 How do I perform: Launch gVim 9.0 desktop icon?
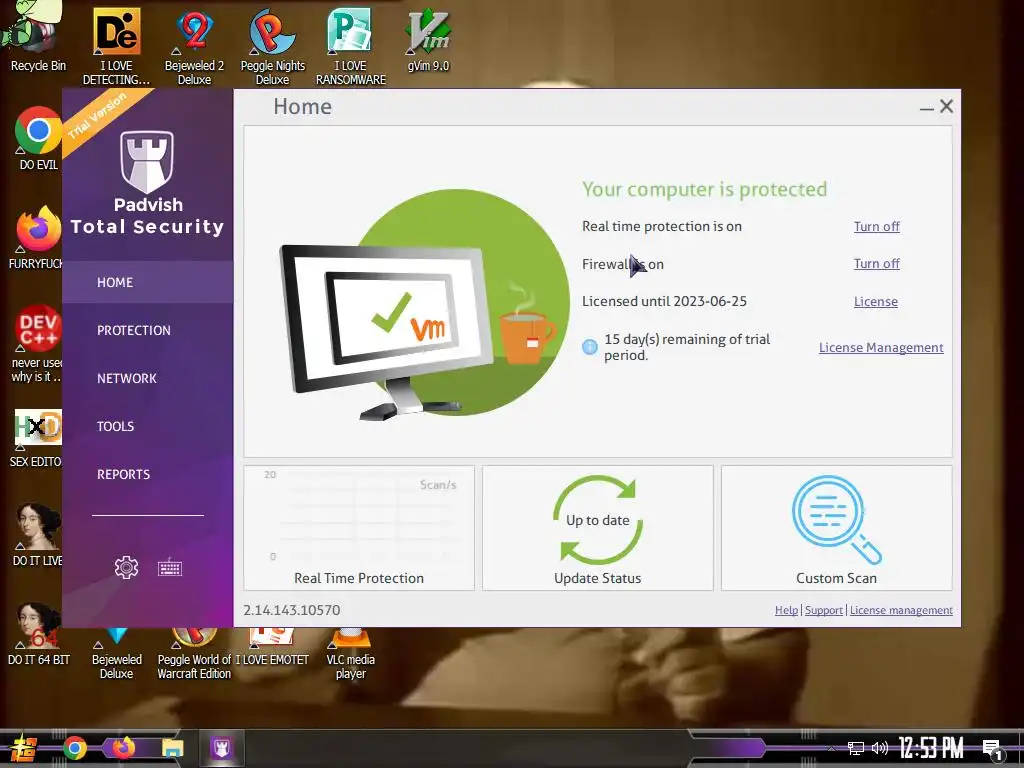point(428,39)
